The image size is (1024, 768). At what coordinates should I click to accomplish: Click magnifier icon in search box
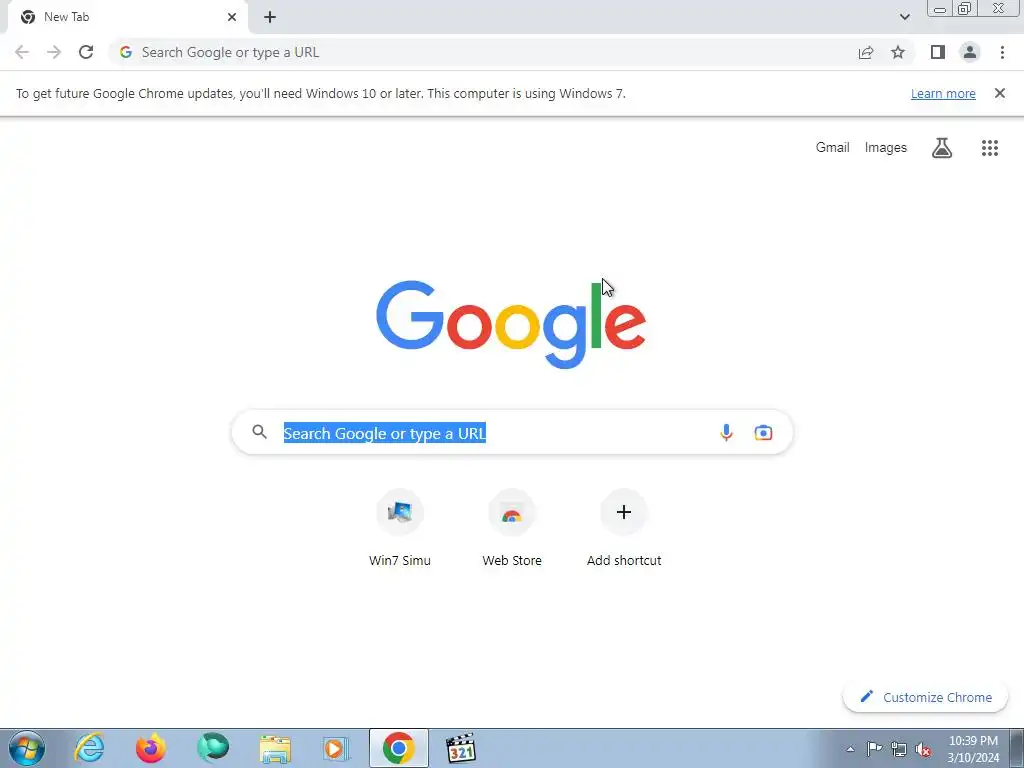pos(259,432)
